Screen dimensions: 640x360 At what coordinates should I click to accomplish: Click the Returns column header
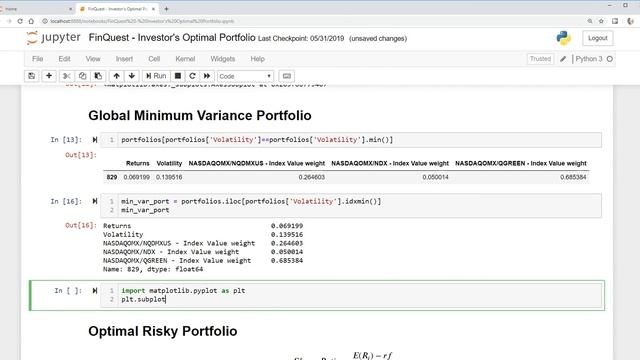(x=138, y=163)
